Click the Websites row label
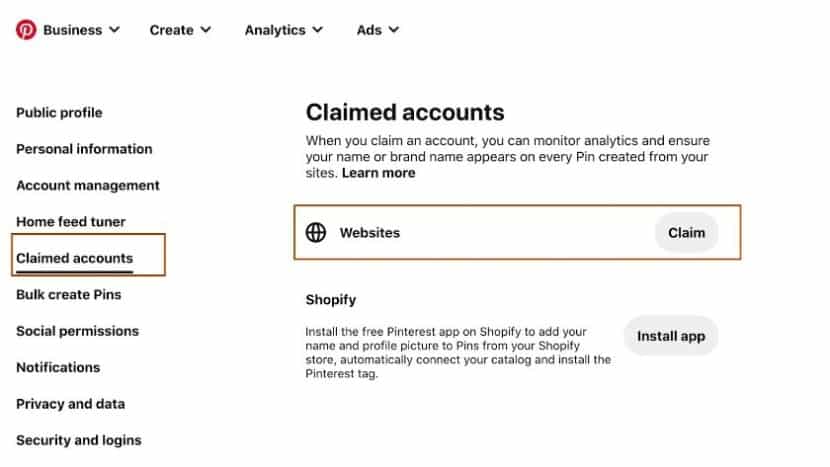Screen dimensions: 830x467 click(x=369, y=233)
